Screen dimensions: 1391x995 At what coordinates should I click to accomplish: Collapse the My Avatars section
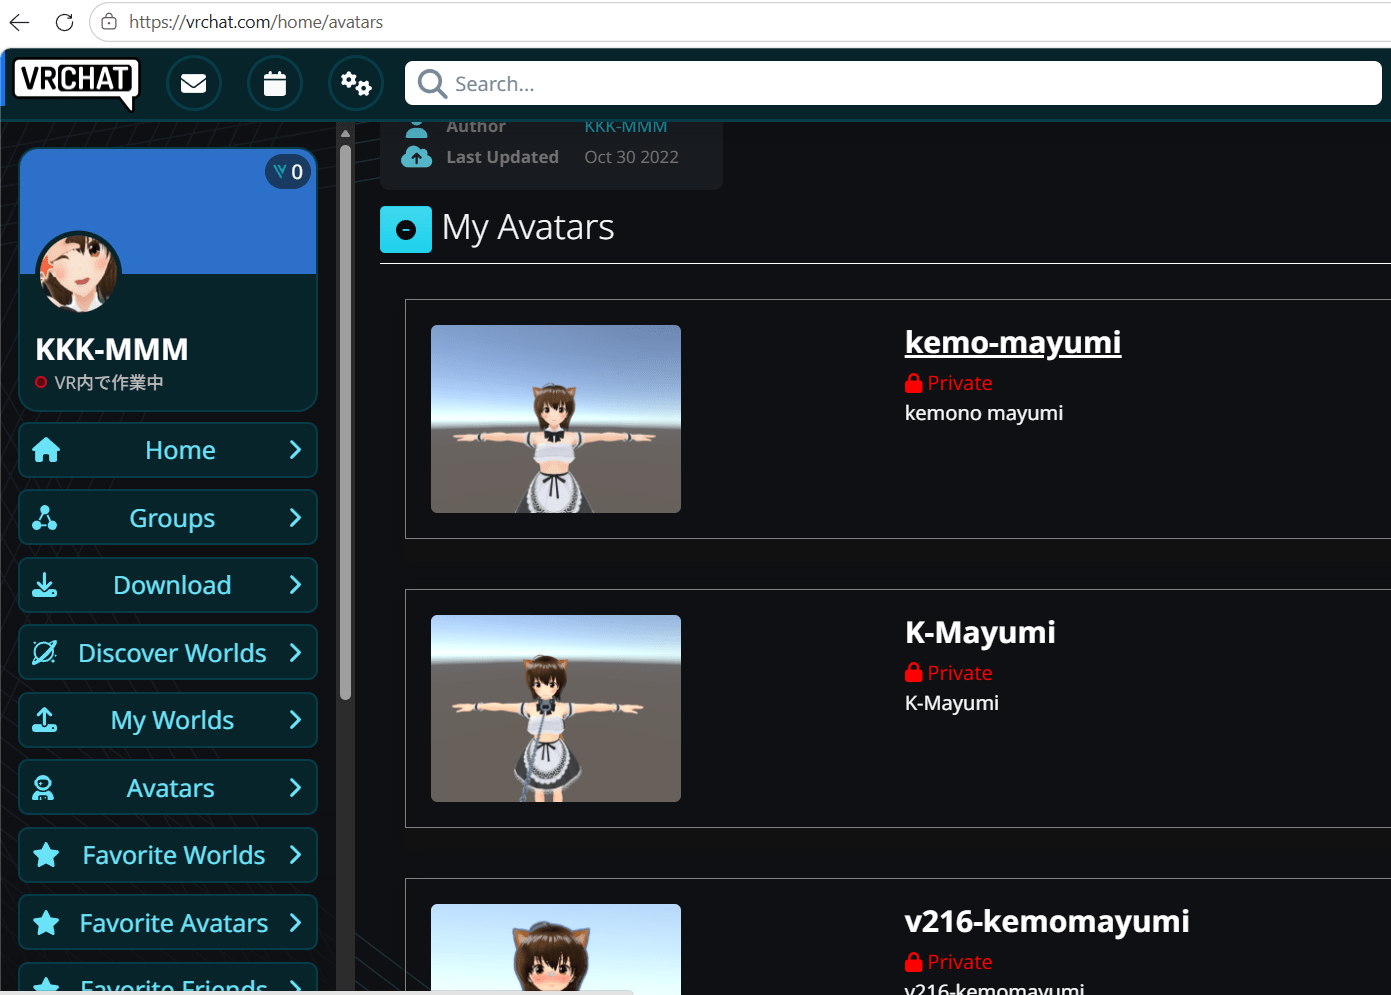406,230
